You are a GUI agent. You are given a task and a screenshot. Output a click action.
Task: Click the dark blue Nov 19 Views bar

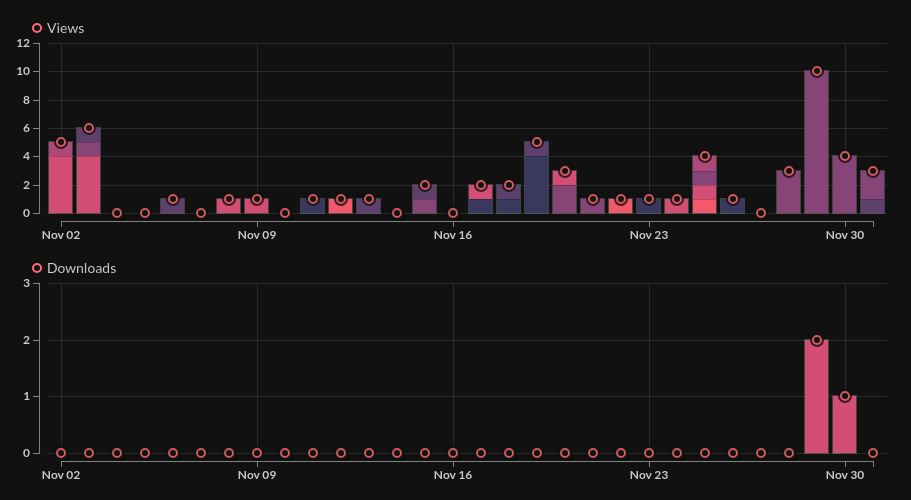click(x=537, y=185)
